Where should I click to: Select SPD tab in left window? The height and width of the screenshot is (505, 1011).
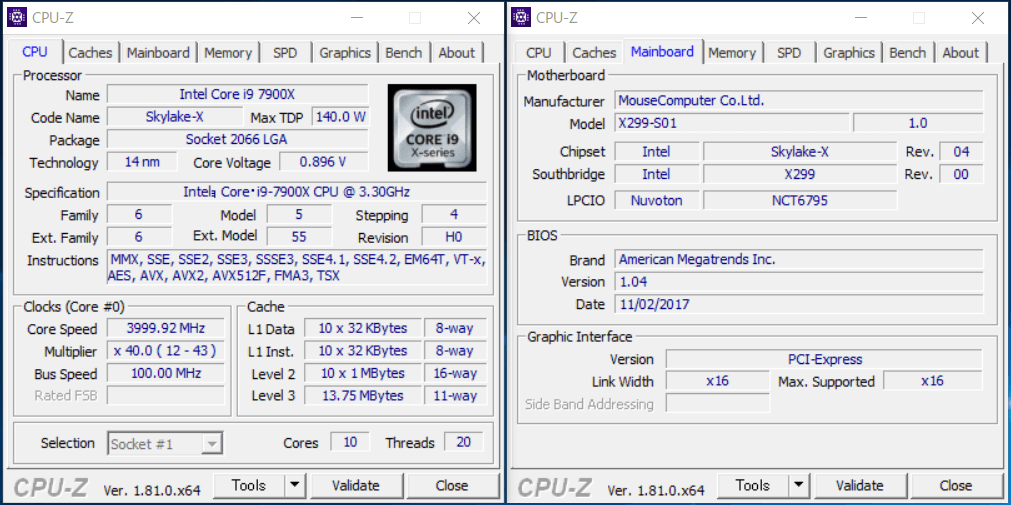(x=285, y=53)
